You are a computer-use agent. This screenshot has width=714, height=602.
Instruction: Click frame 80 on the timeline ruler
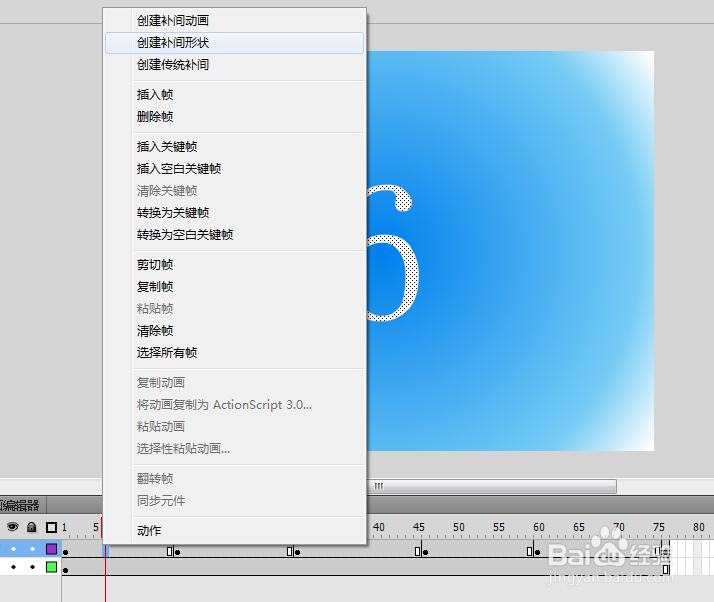pos(699,527)
